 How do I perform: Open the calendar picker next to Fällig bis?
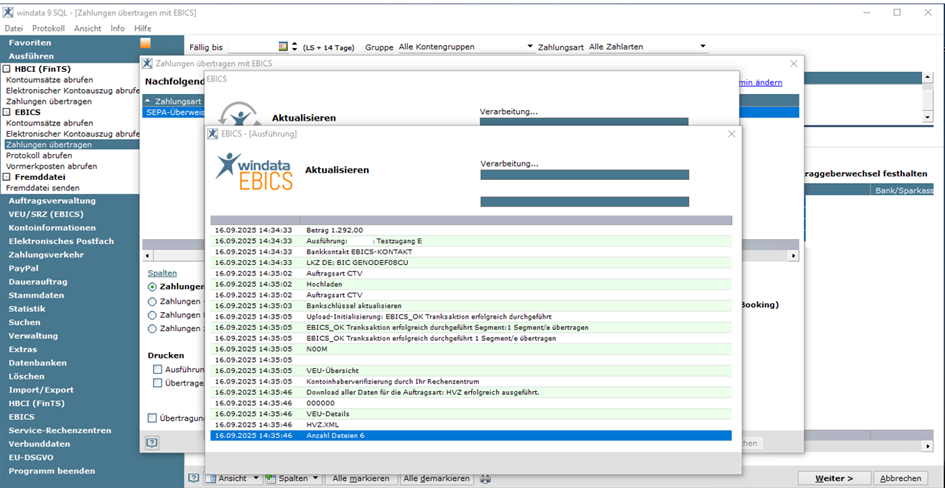[x=281, y=47]
